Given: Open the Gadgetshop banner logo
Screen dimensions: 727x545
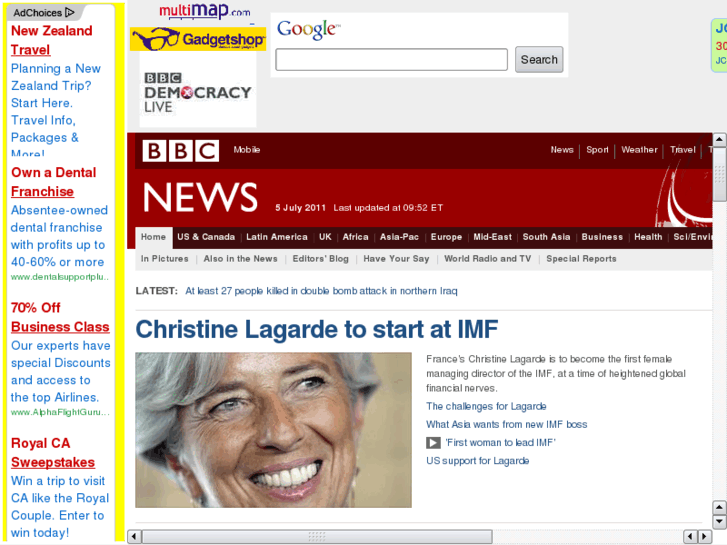Looking at the screenshot, I should [x=198, y=39].
